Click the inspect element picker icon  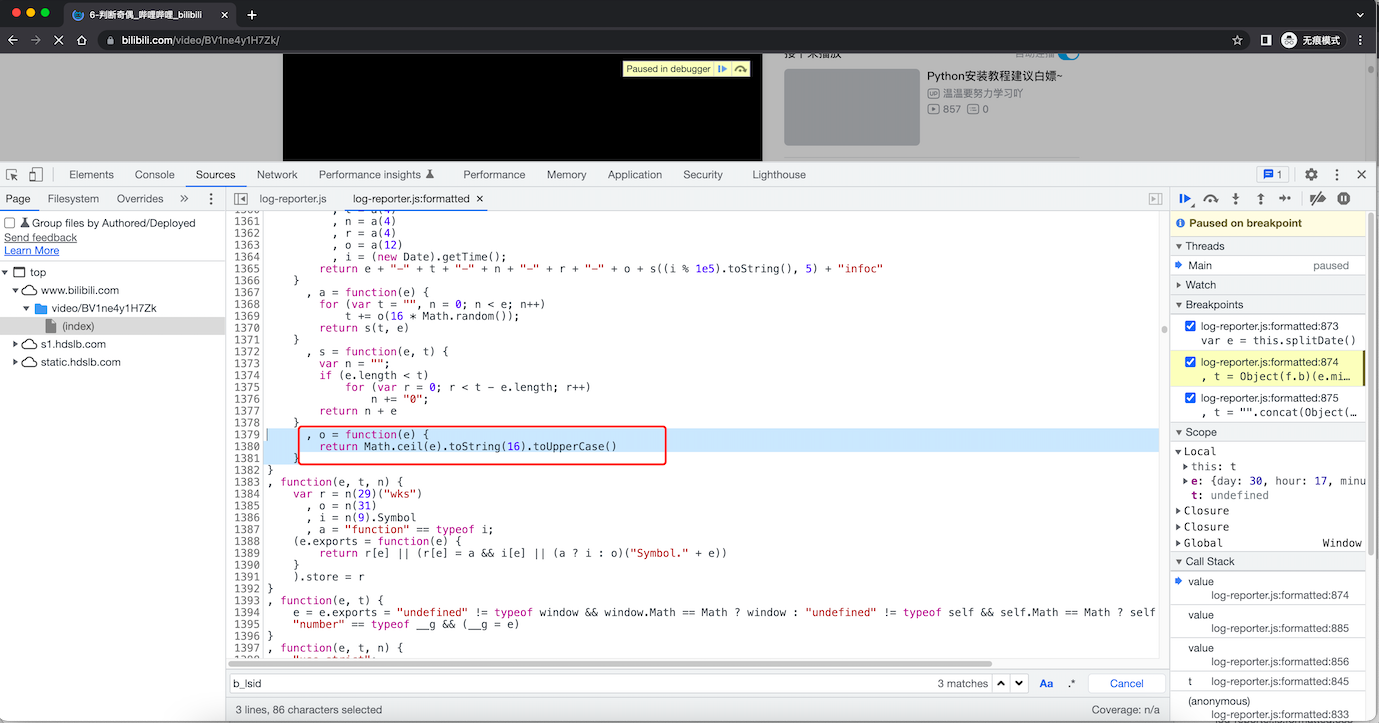tap(12, 174)
